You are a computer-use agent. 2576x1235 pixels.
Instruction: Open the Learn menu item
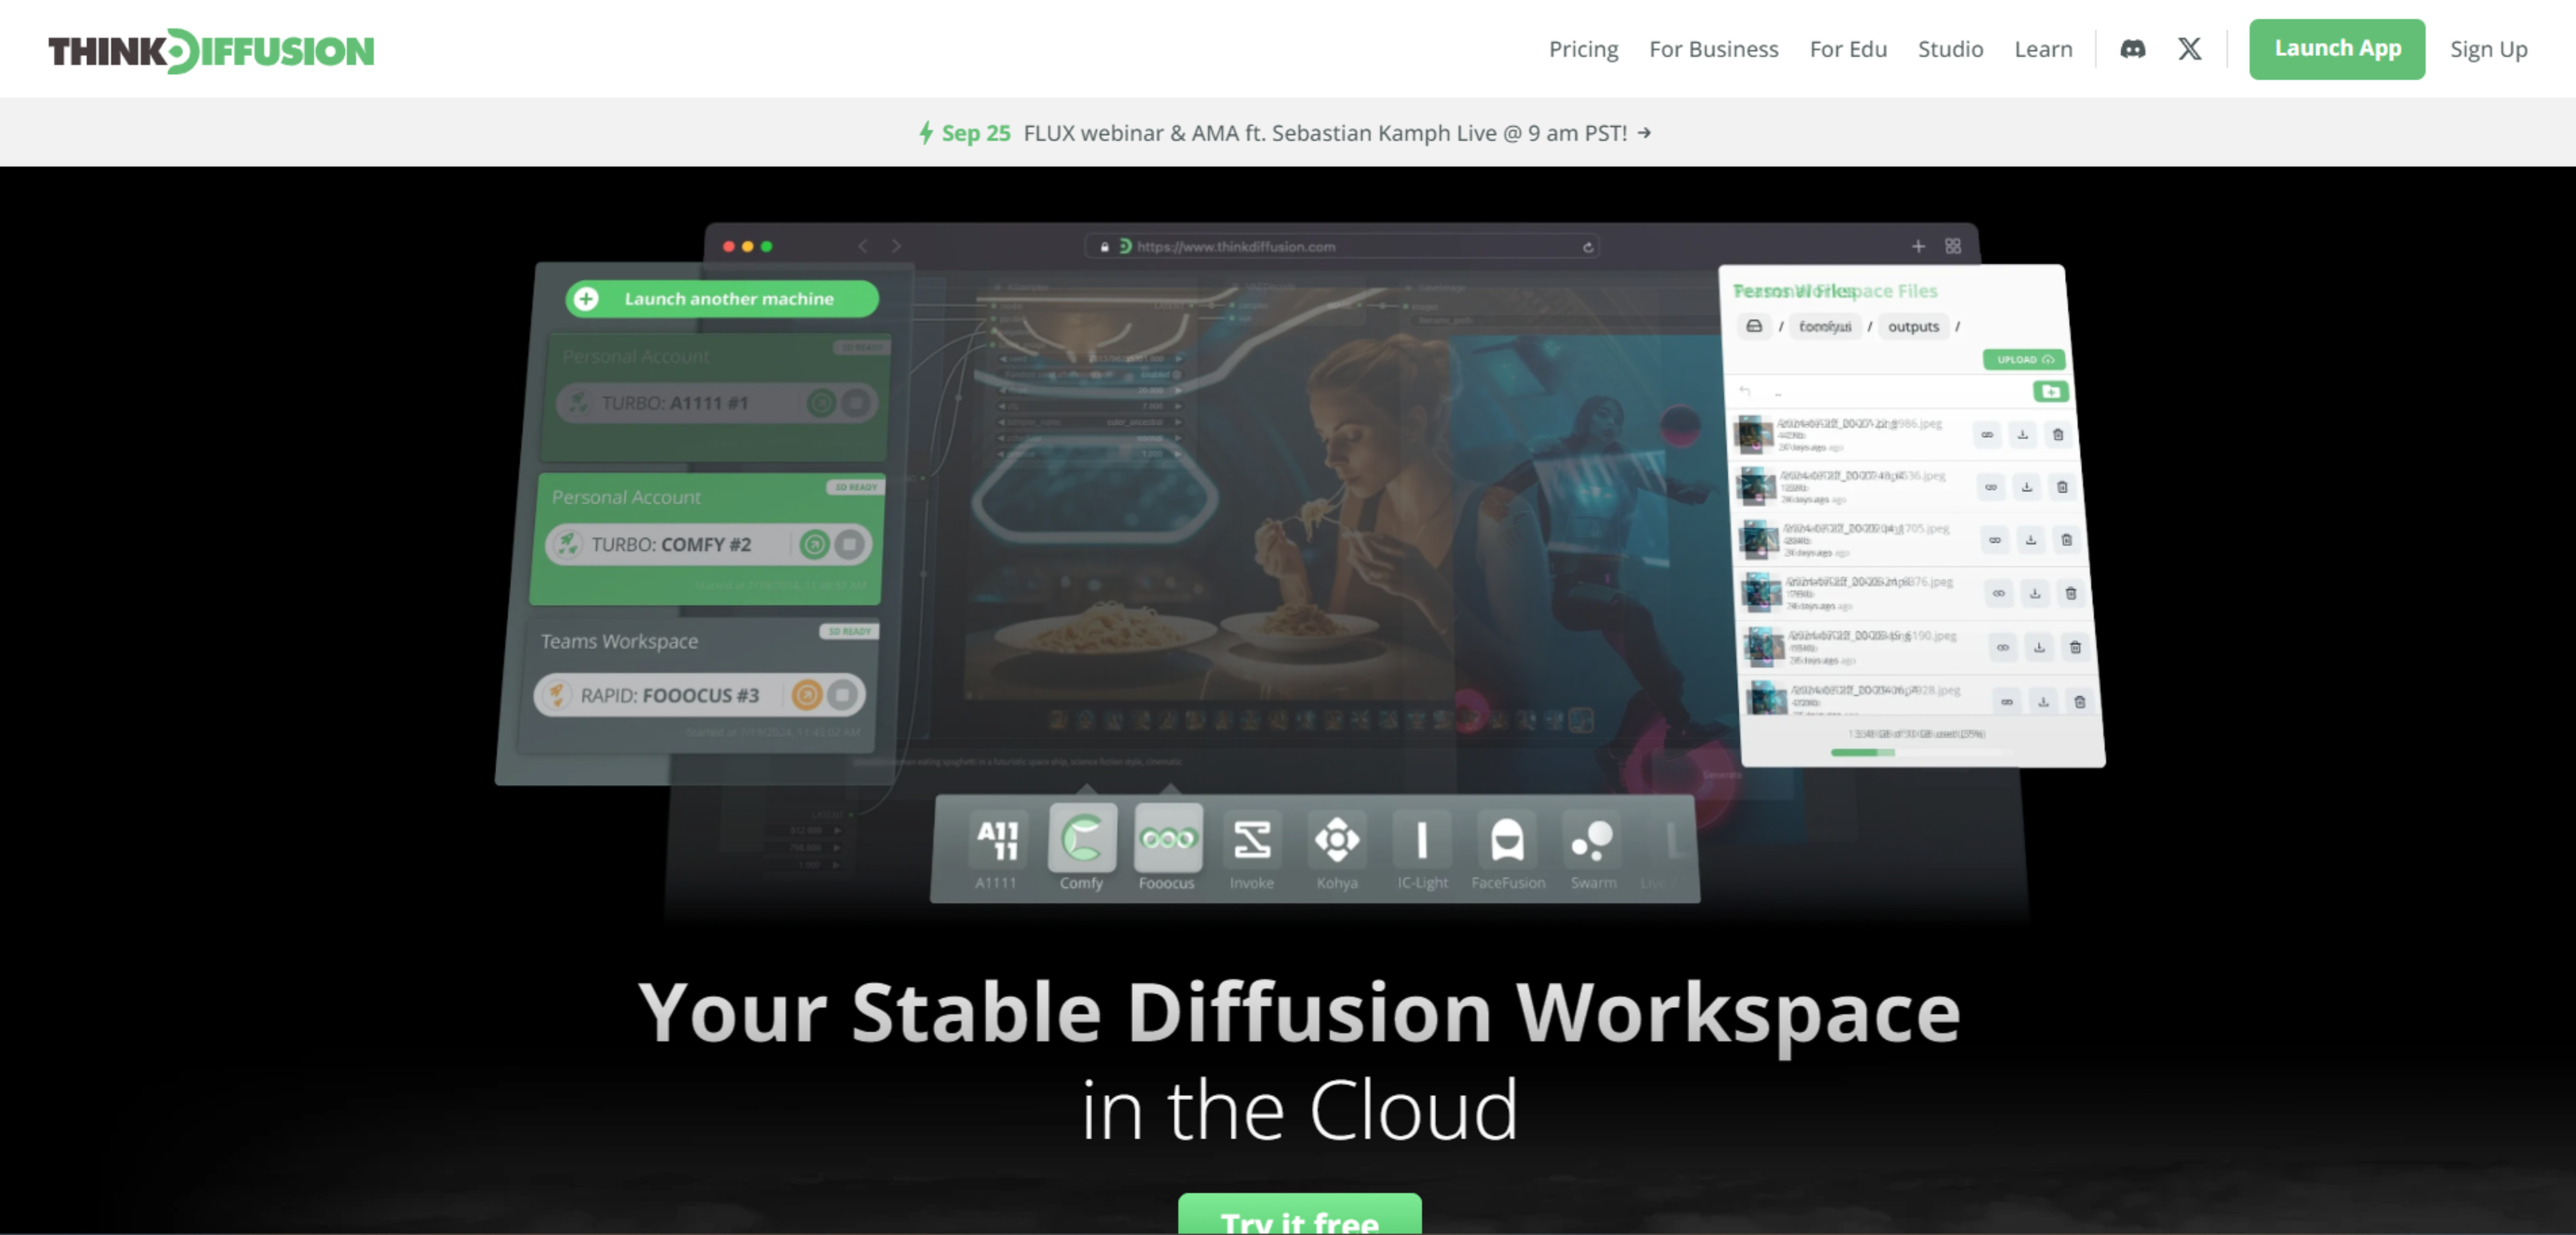[x=2043, y=49]
